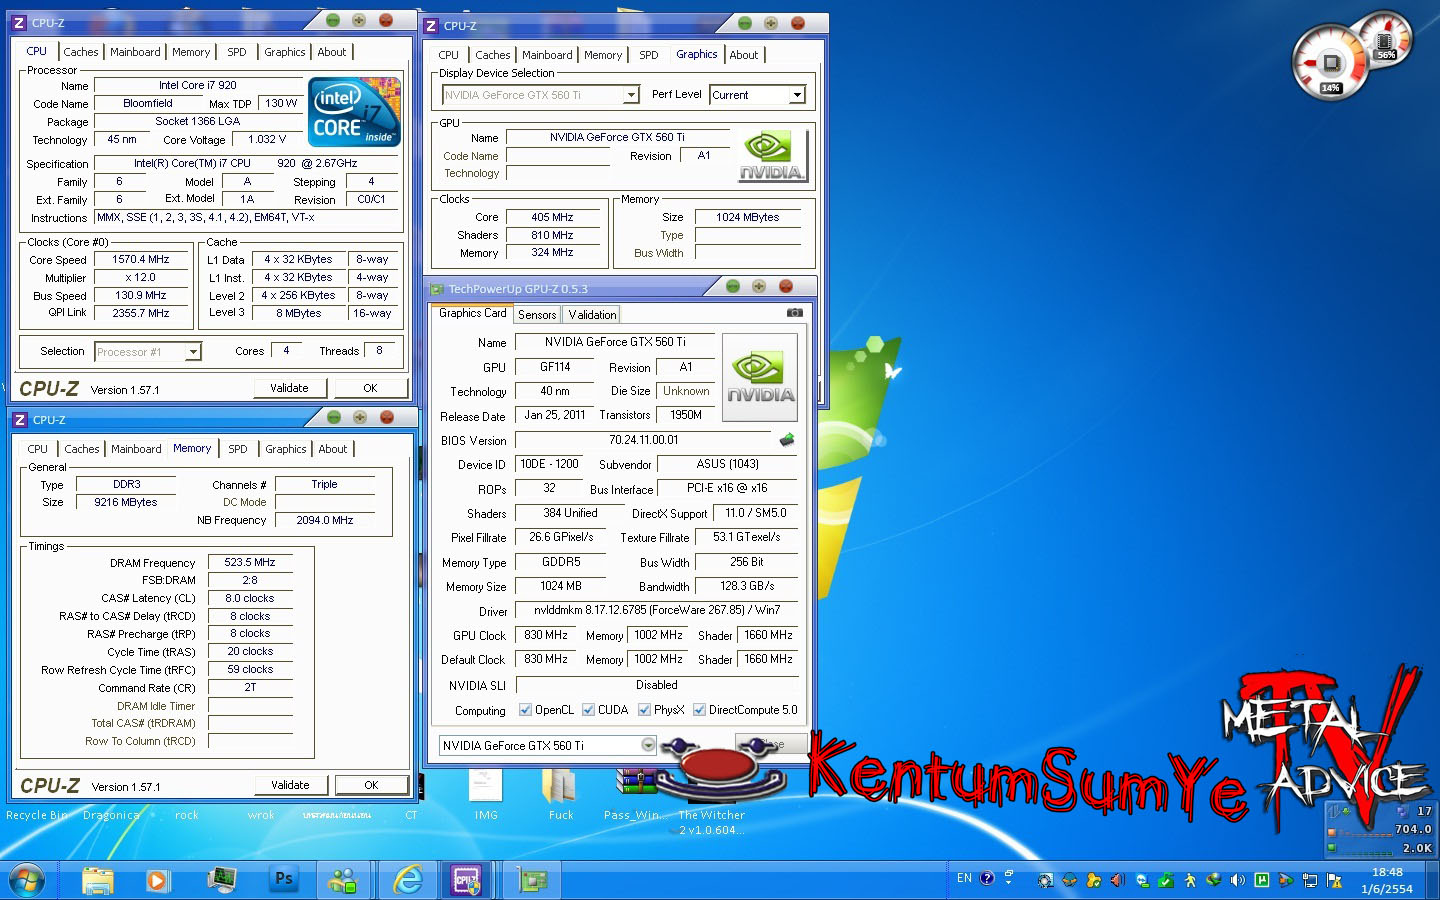Click the memory Size value 9216 MBytes
This screenshot has height=900, width=1440.
click(x=126, y=503)
